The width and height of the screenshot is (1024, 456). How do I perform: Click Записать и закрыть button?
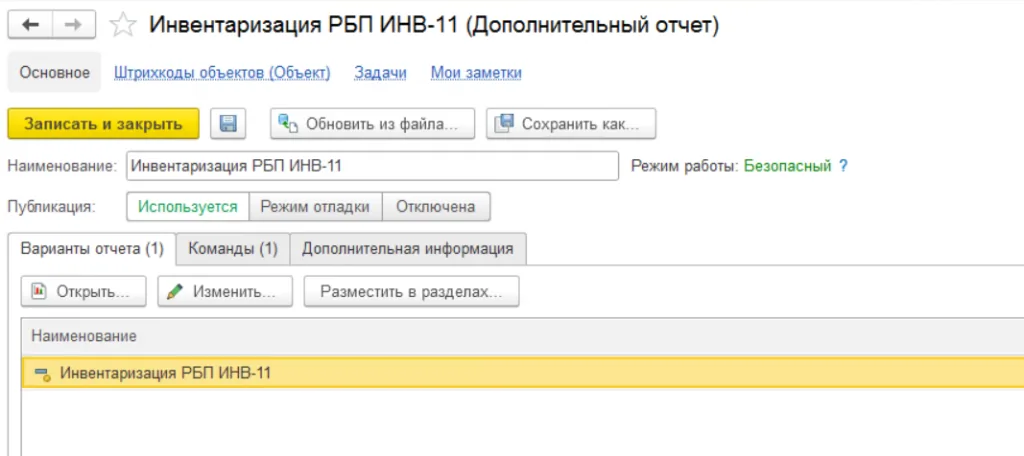[x=103, y=123]
